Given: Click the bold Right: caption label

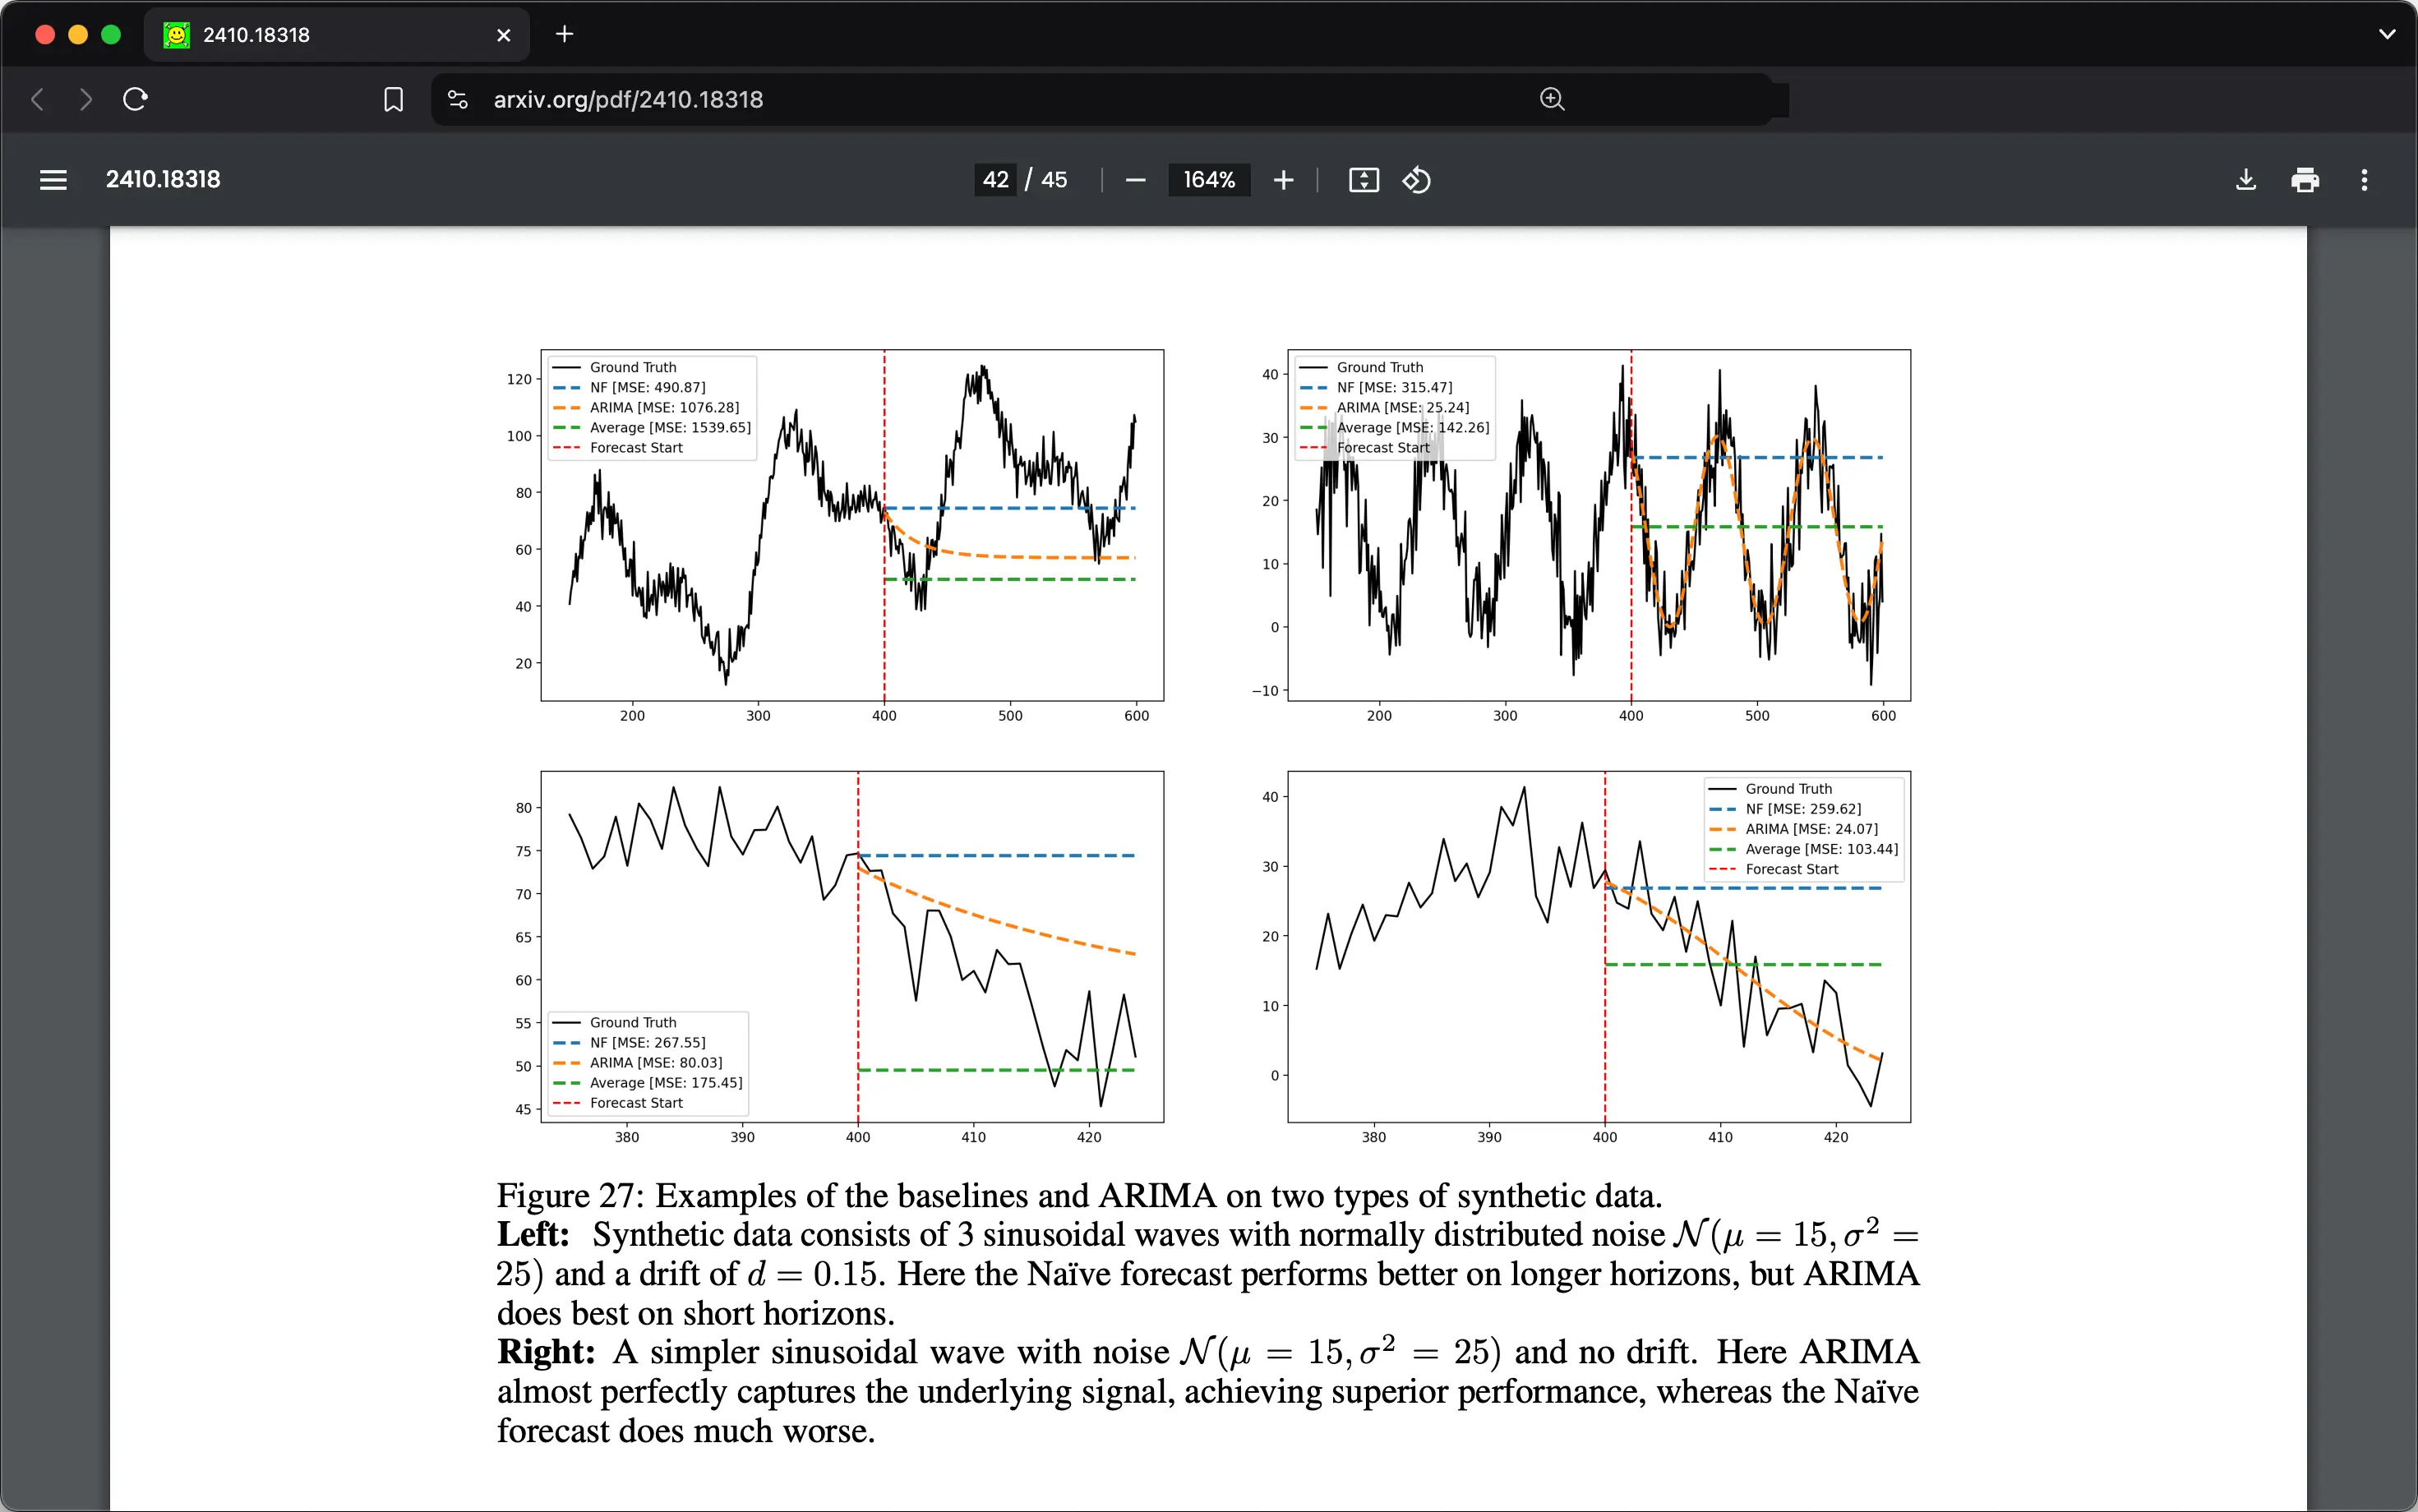Looking at the screenshot, I should (x=546, y=1352).
